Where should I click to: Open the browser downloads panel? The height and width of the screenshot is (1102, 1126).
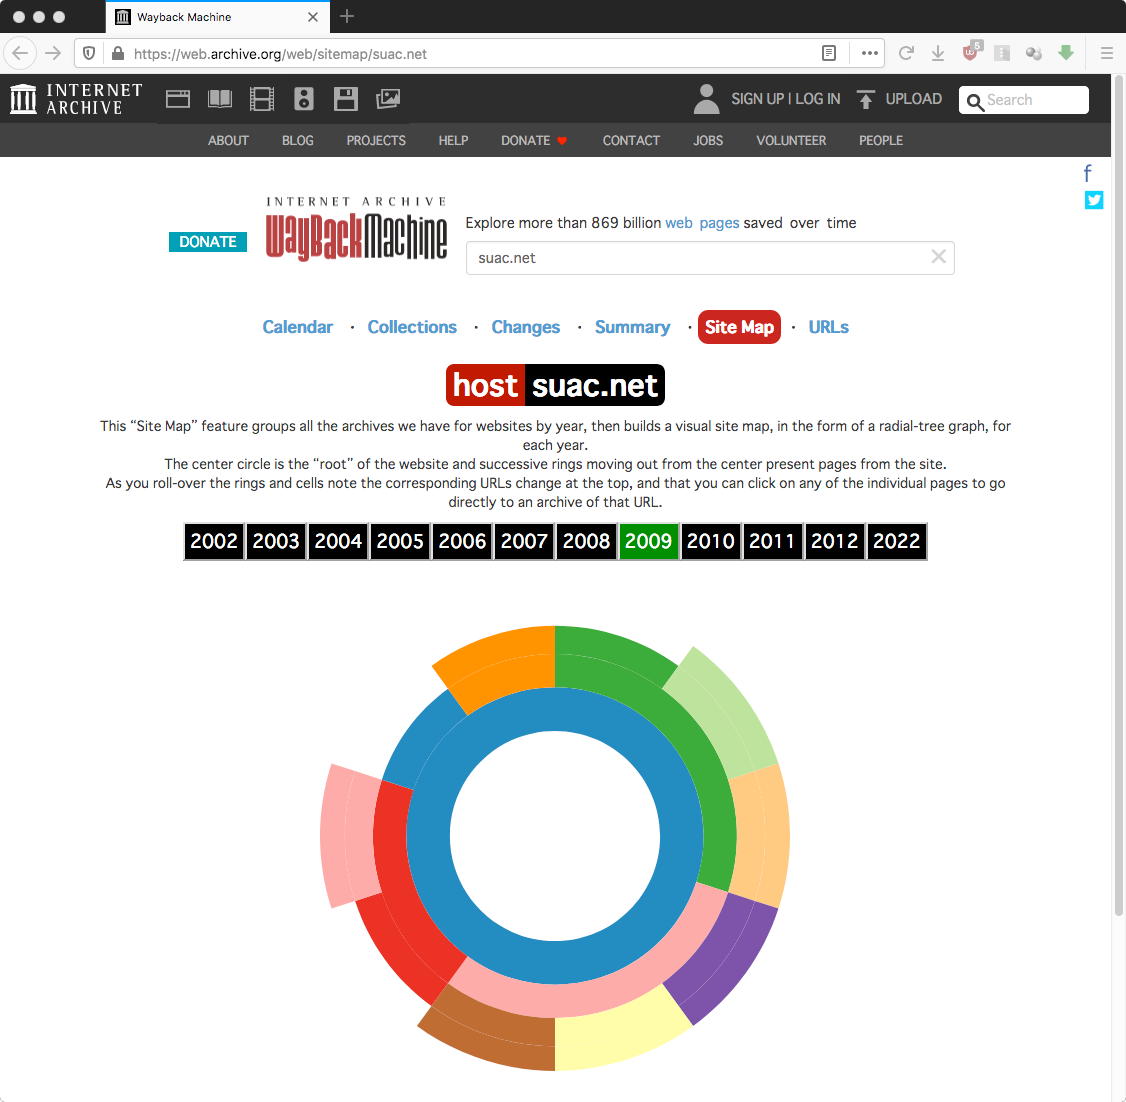(938, 53)
